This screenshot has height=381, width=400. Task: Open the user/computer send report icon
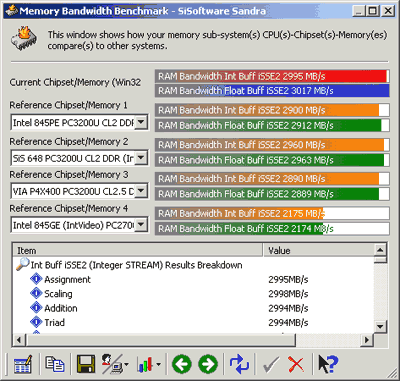111,364
